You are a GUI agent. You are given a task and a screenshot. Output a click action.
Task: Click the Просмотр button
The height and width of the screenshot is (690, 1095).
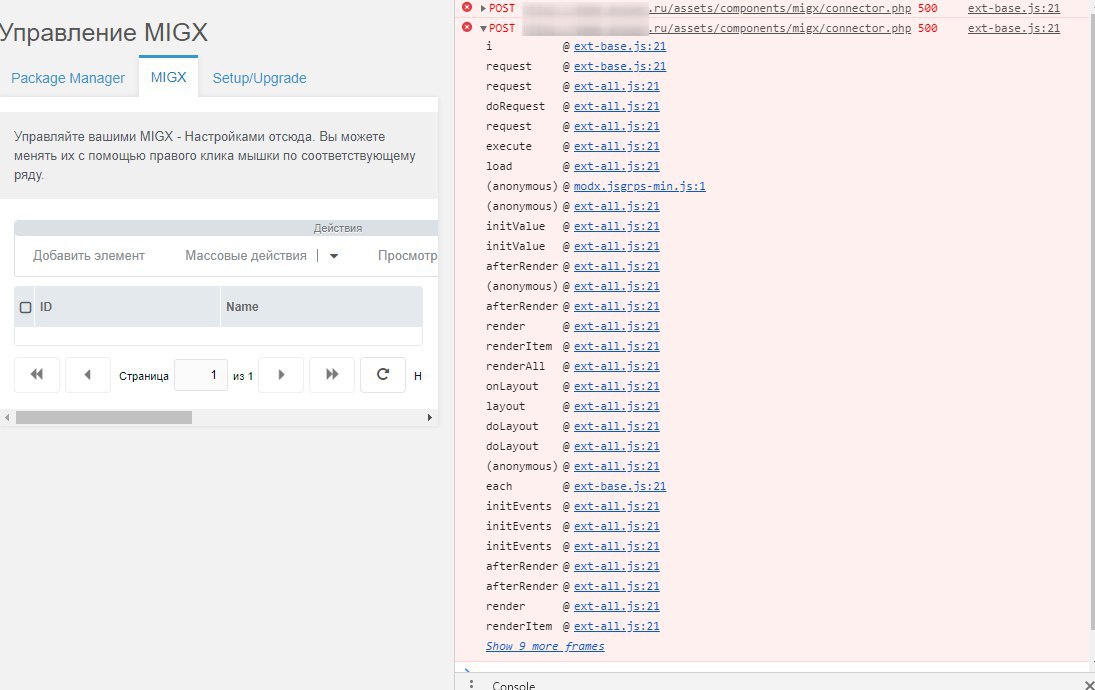click(x=407, y=256)
